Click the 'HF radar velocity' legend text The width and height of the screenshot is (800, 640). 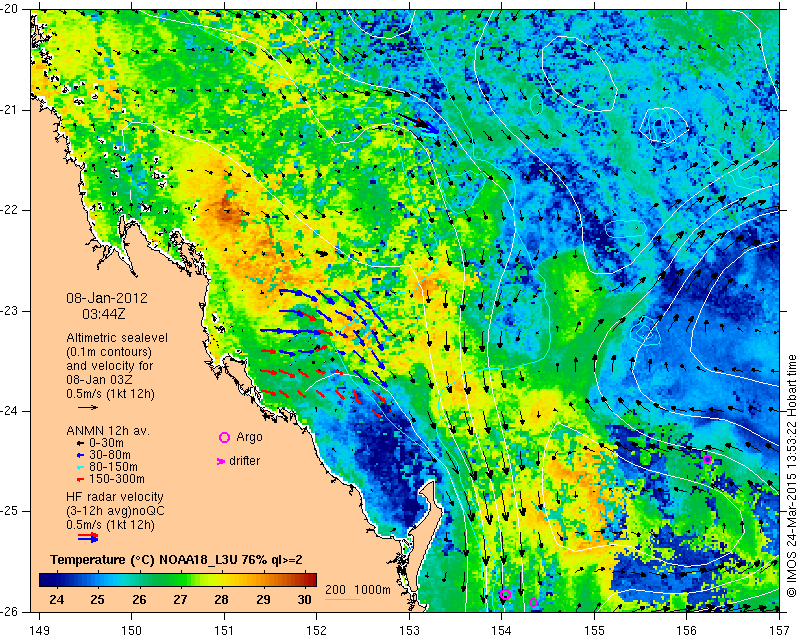tap(115, 497)
